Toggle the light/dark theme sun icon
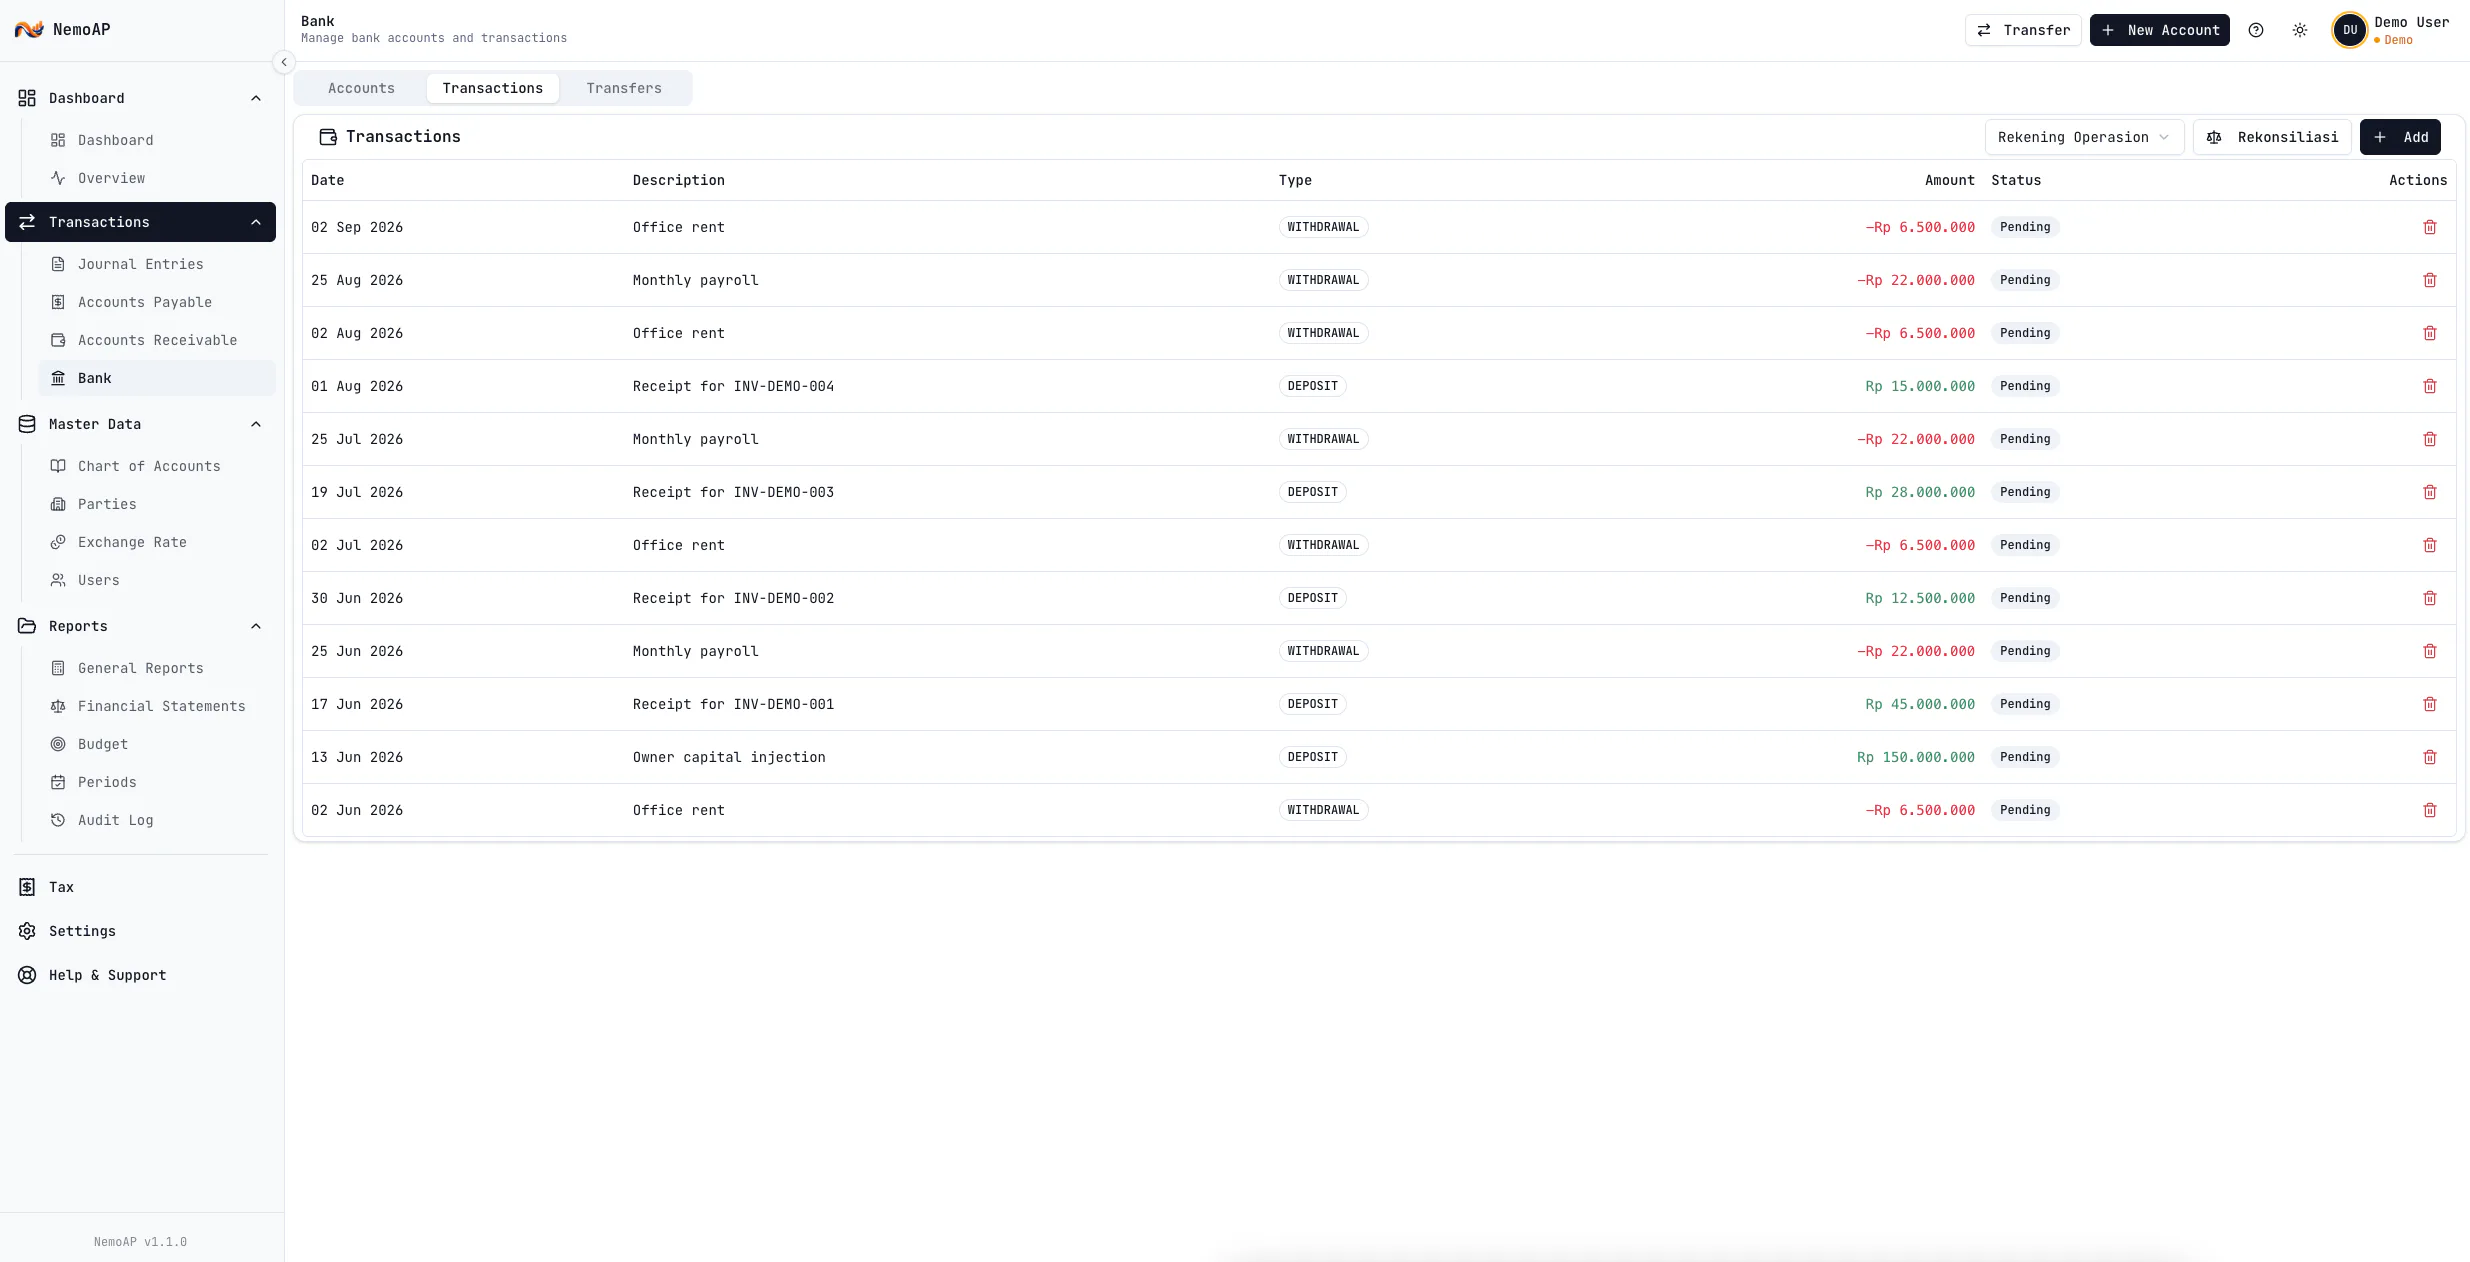This screenshot has width=2470, height=1262. click(x=2300, y=30)
